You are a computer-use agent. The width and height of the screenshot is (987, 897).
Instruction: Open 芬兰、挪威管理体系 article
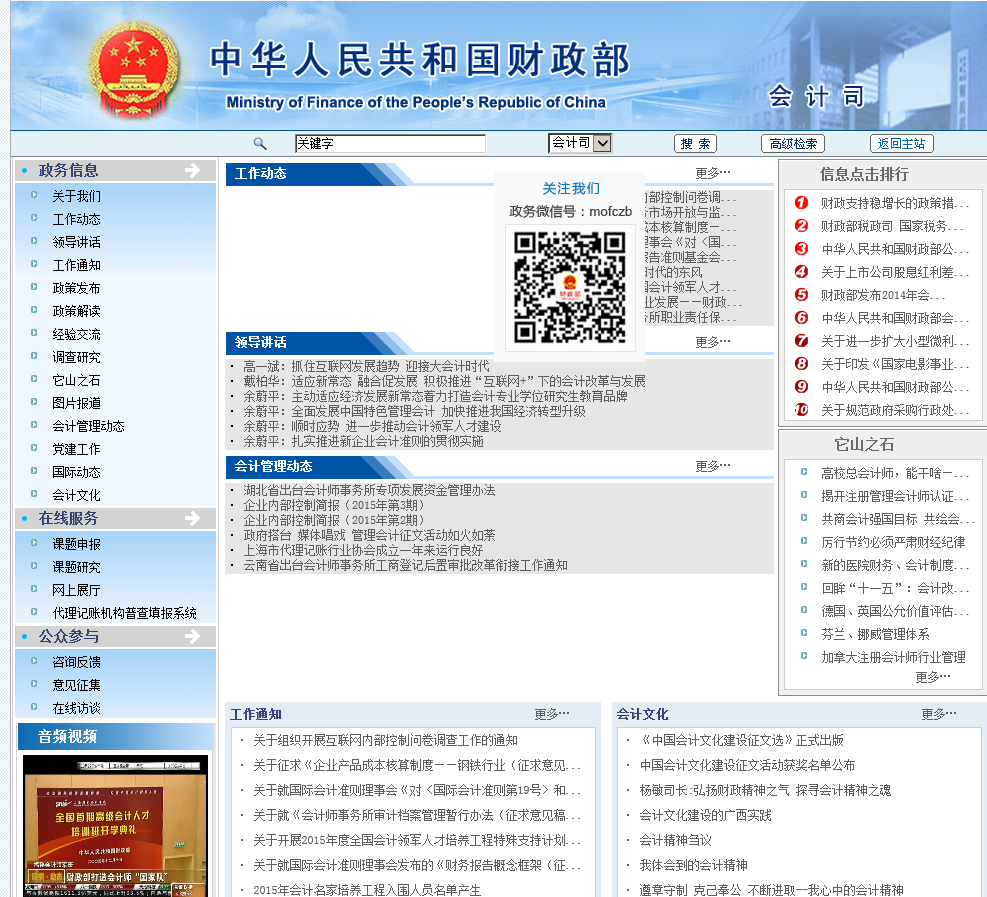click(x=875, y=634)
